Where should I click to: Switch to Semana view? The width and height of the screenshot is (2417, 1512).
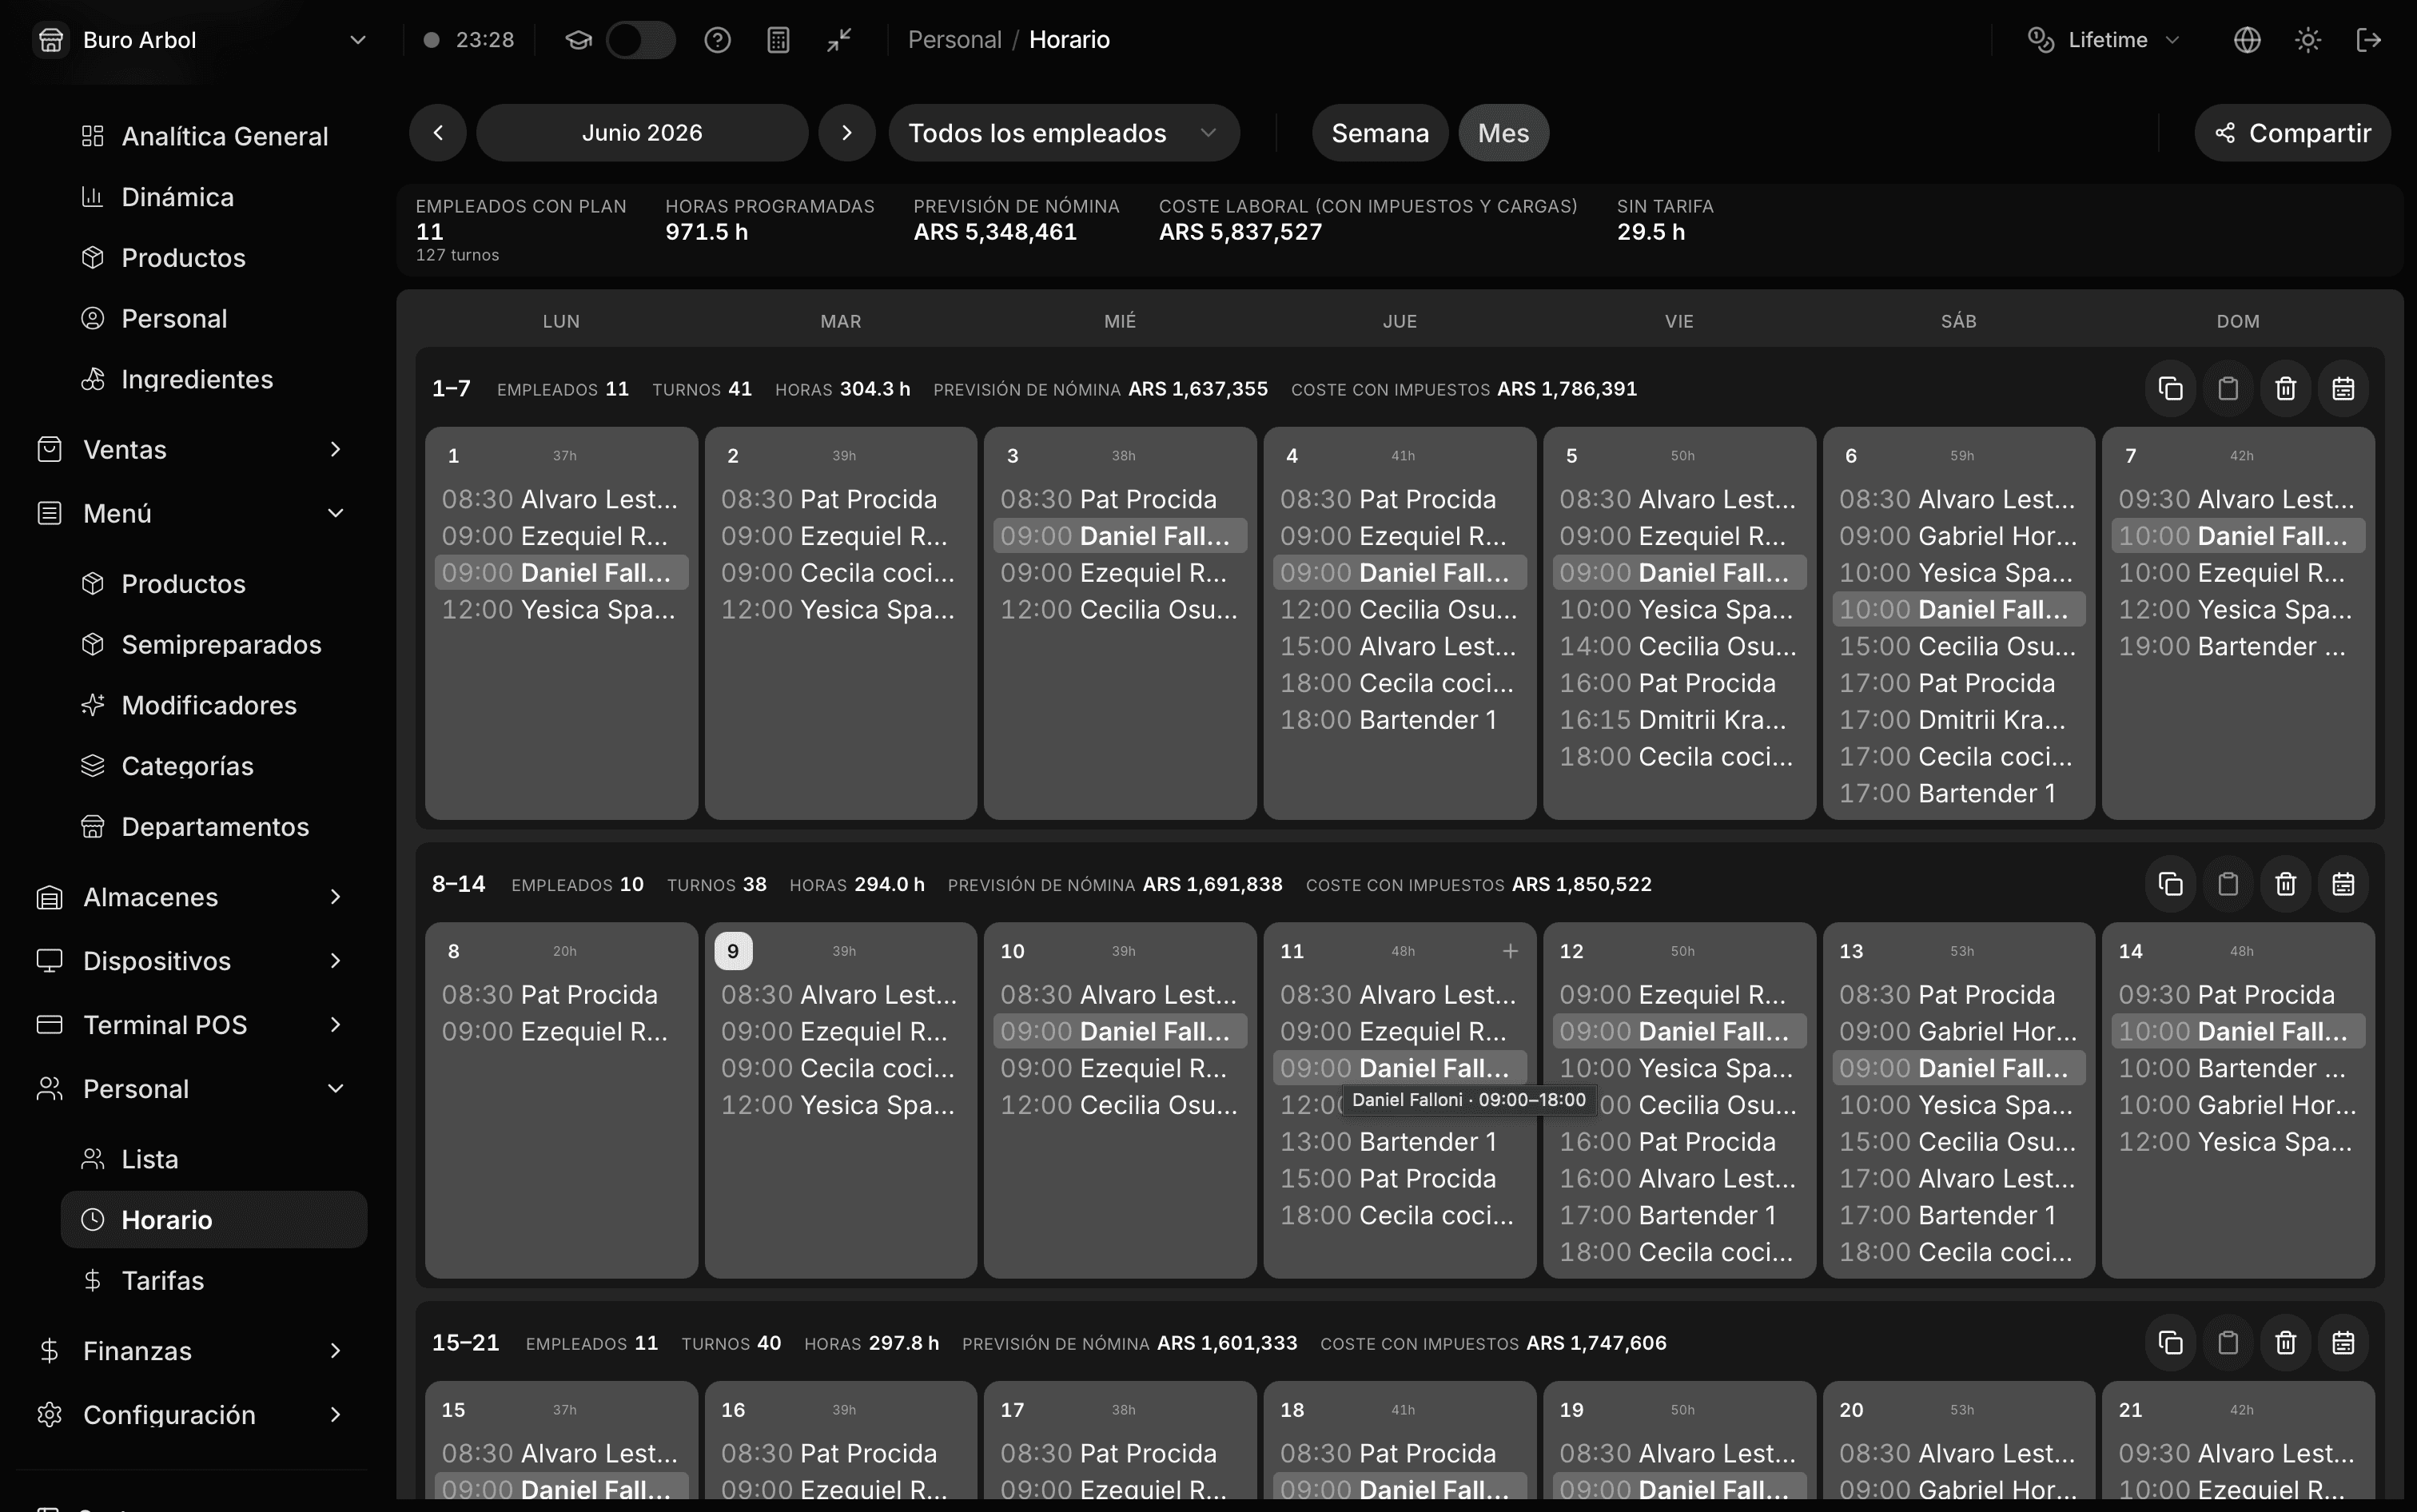click(x=1380, y=133)
